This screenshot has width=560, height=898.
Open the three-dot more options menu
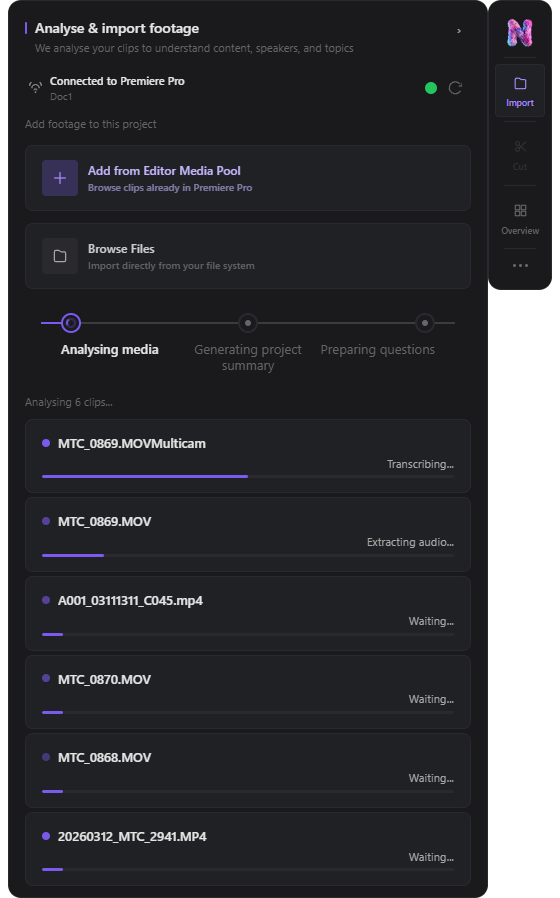[520, 266]
